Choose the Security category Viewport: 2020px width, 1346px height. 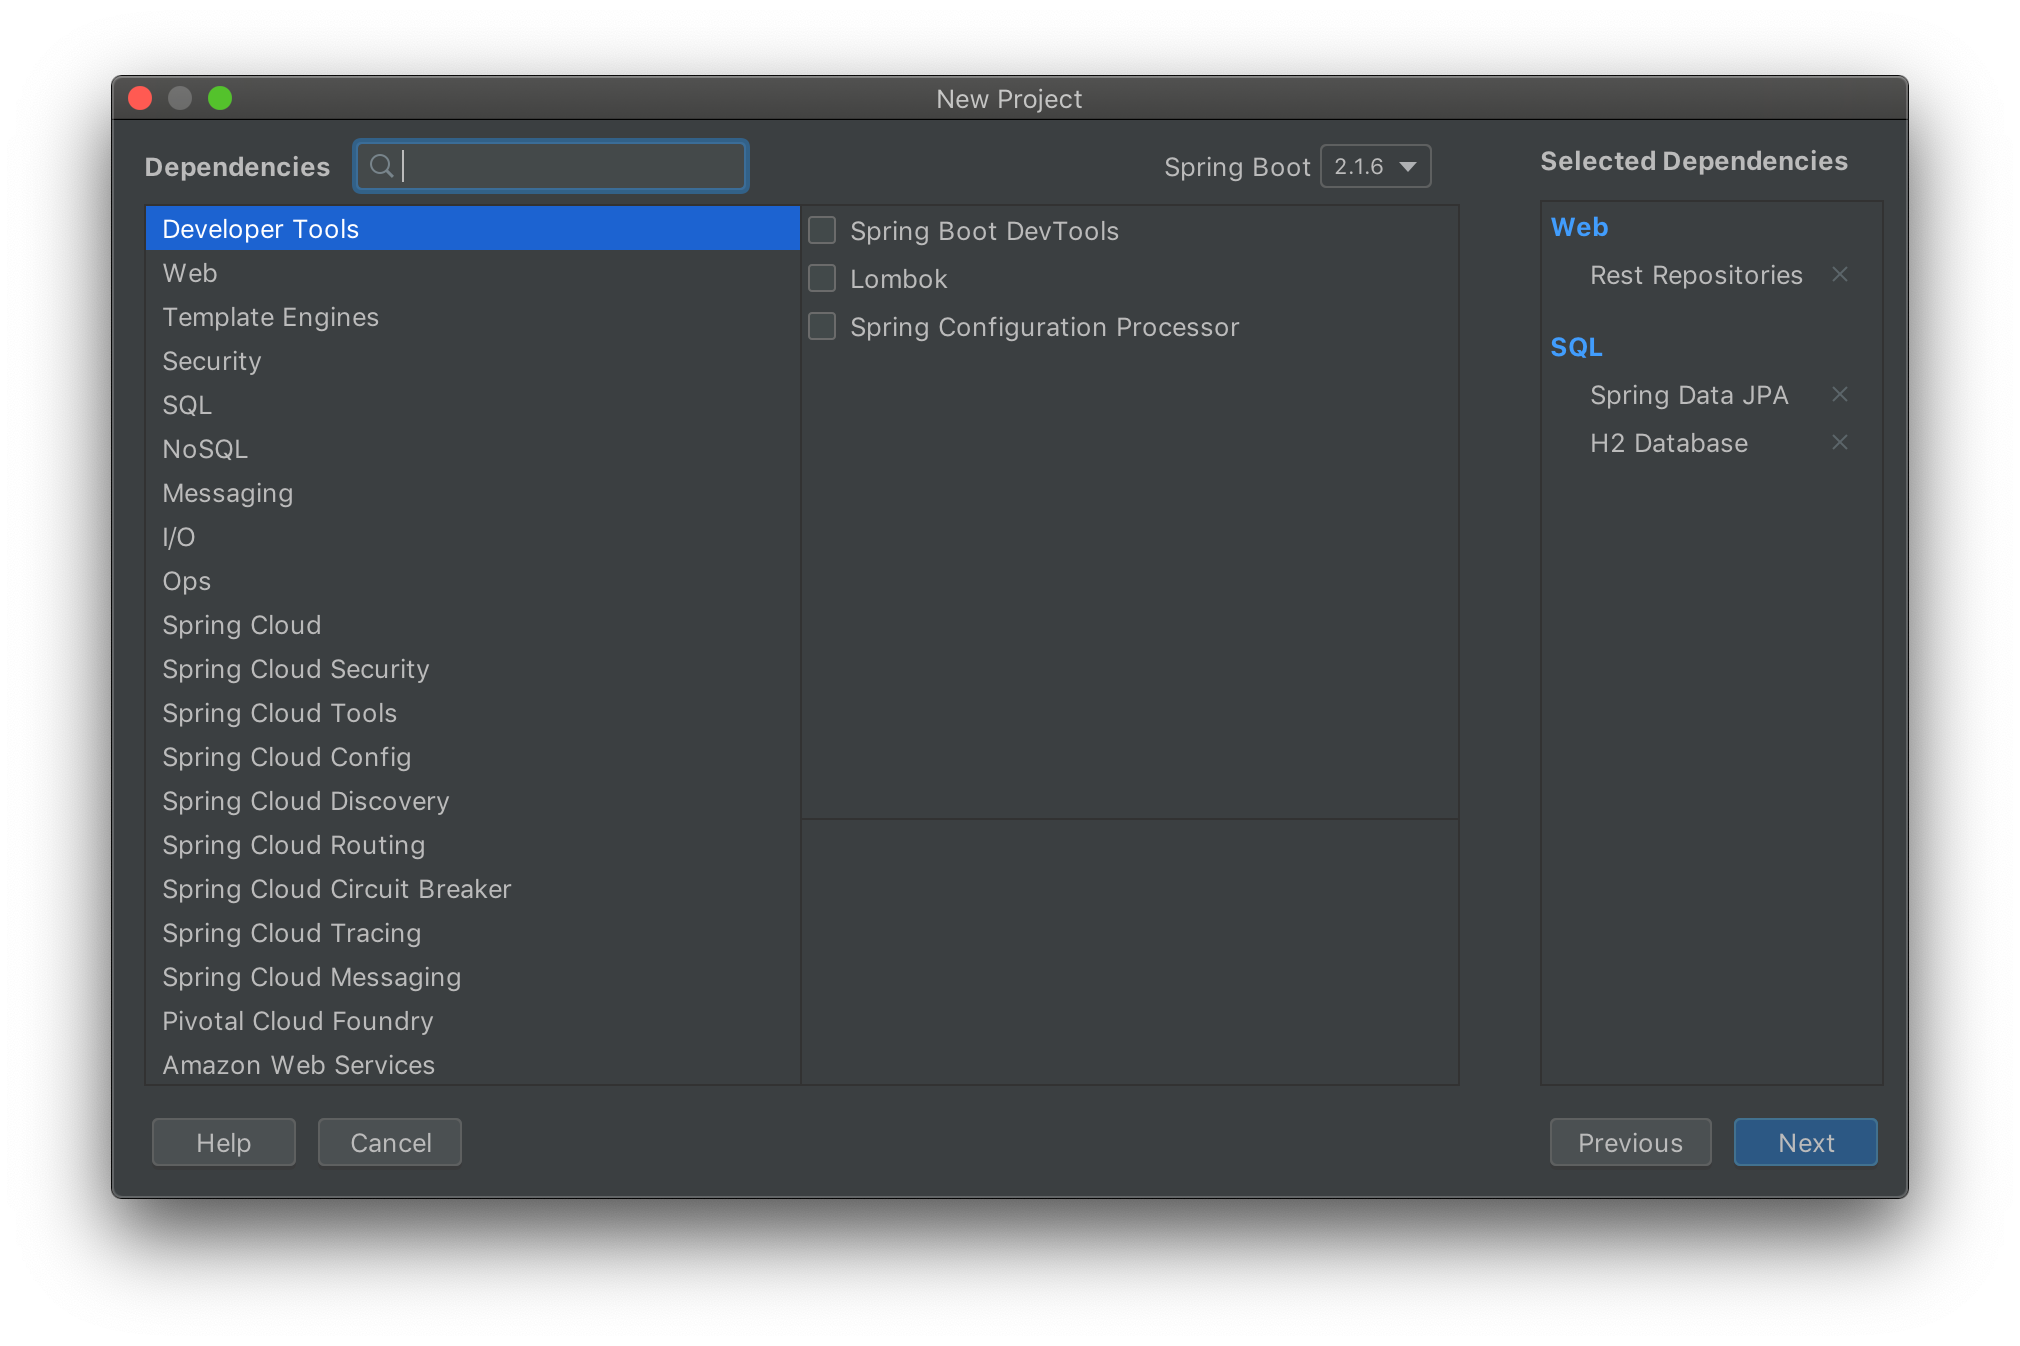472,361
